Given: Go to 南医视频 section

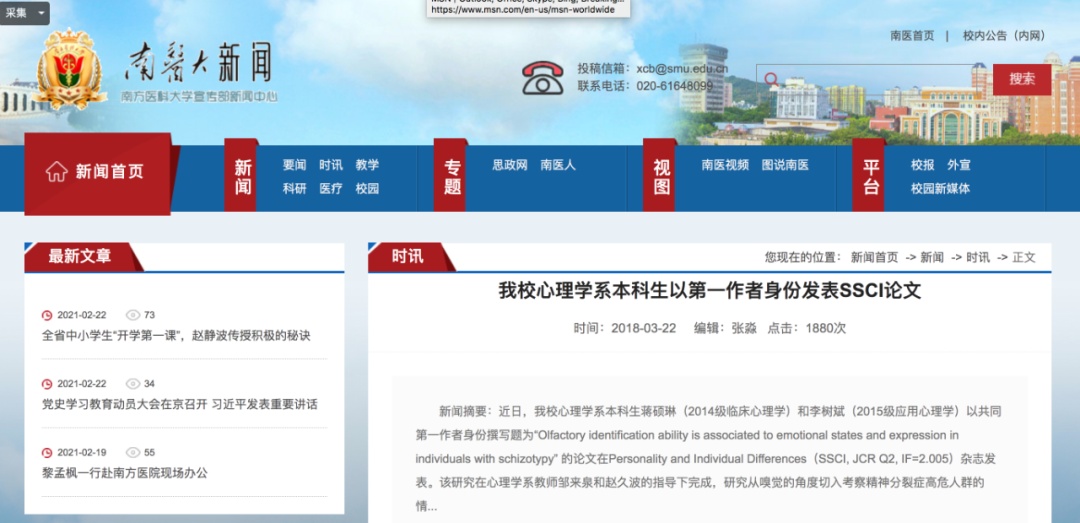Looking at the screenshot, I should click(724, 165).
